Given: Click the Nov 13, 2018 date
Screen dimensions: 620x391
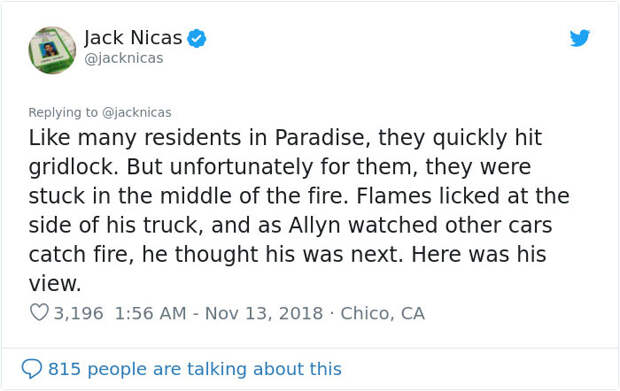Looking at the screenshot, I should [264, 313].
